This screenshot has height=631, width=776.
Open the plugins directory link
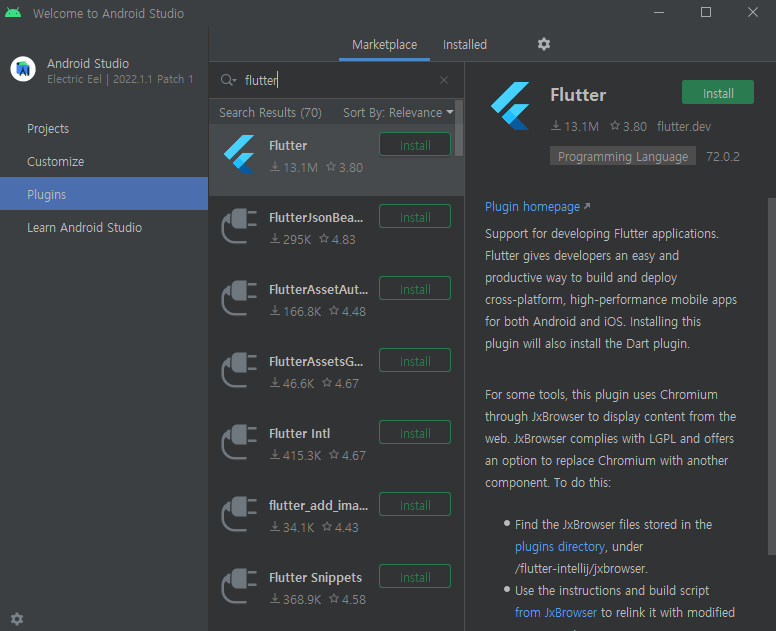click(x=560, y=546)
